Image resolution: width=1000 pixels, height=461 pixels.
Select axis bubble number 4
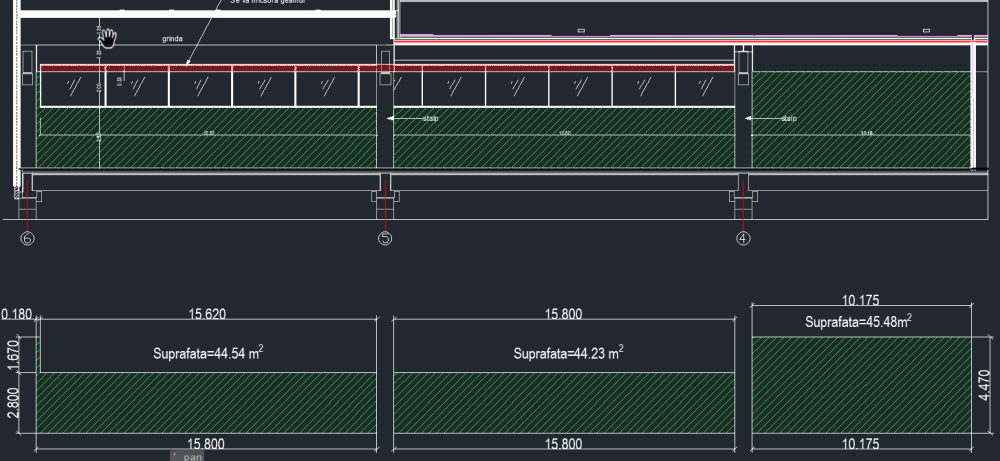pos(743,238)
